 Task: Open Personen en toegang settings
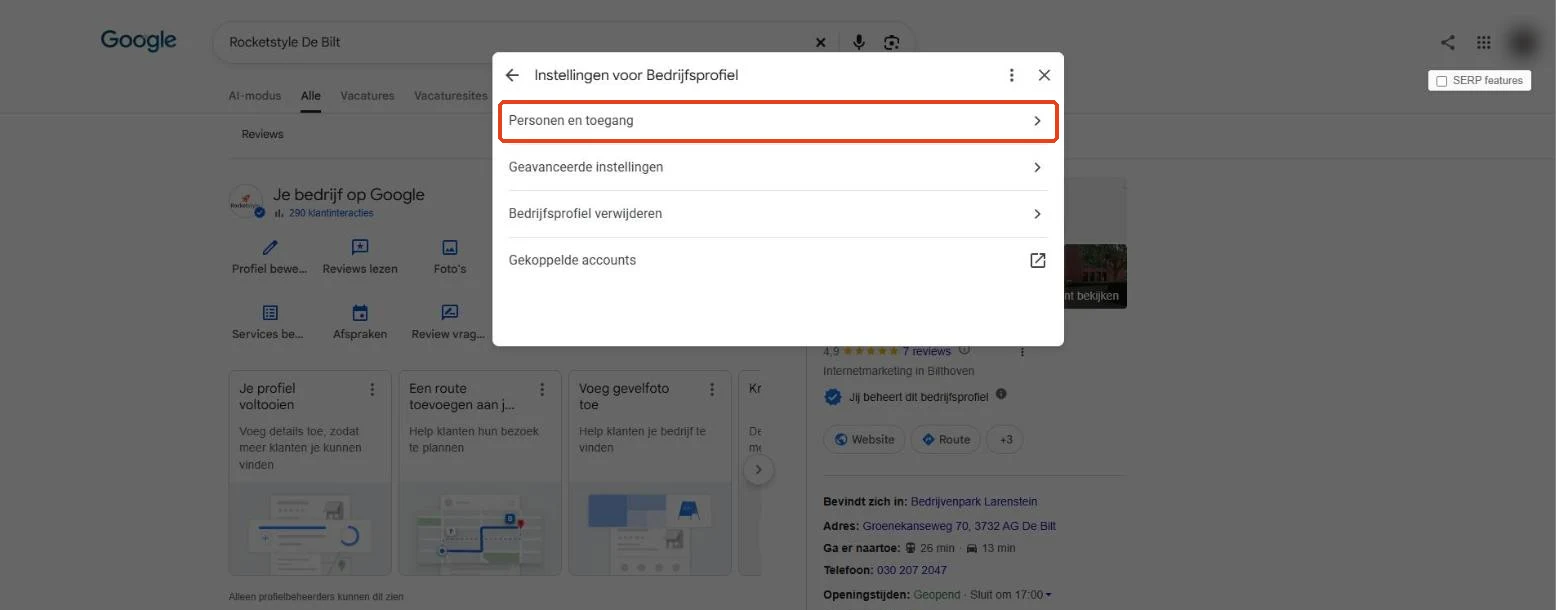[x=777, y=121]
